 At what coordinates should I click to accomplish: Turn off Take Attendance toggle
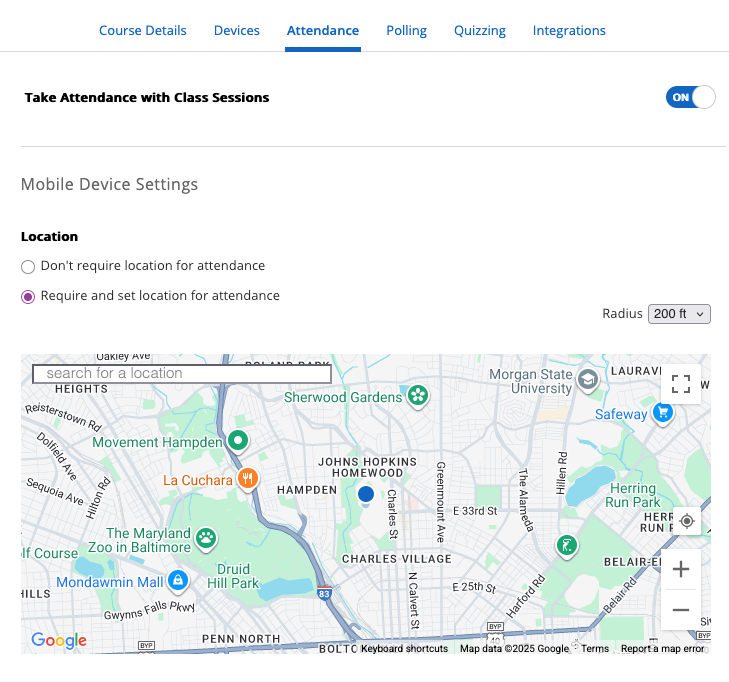click(691, 97)
